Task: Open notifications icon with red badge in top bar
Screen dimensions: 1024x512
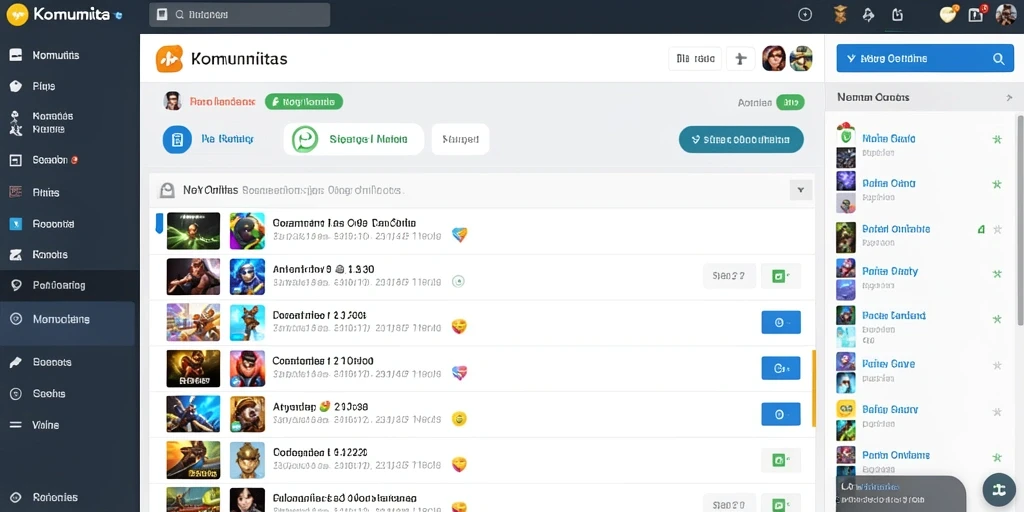Action: click(976, 14)
